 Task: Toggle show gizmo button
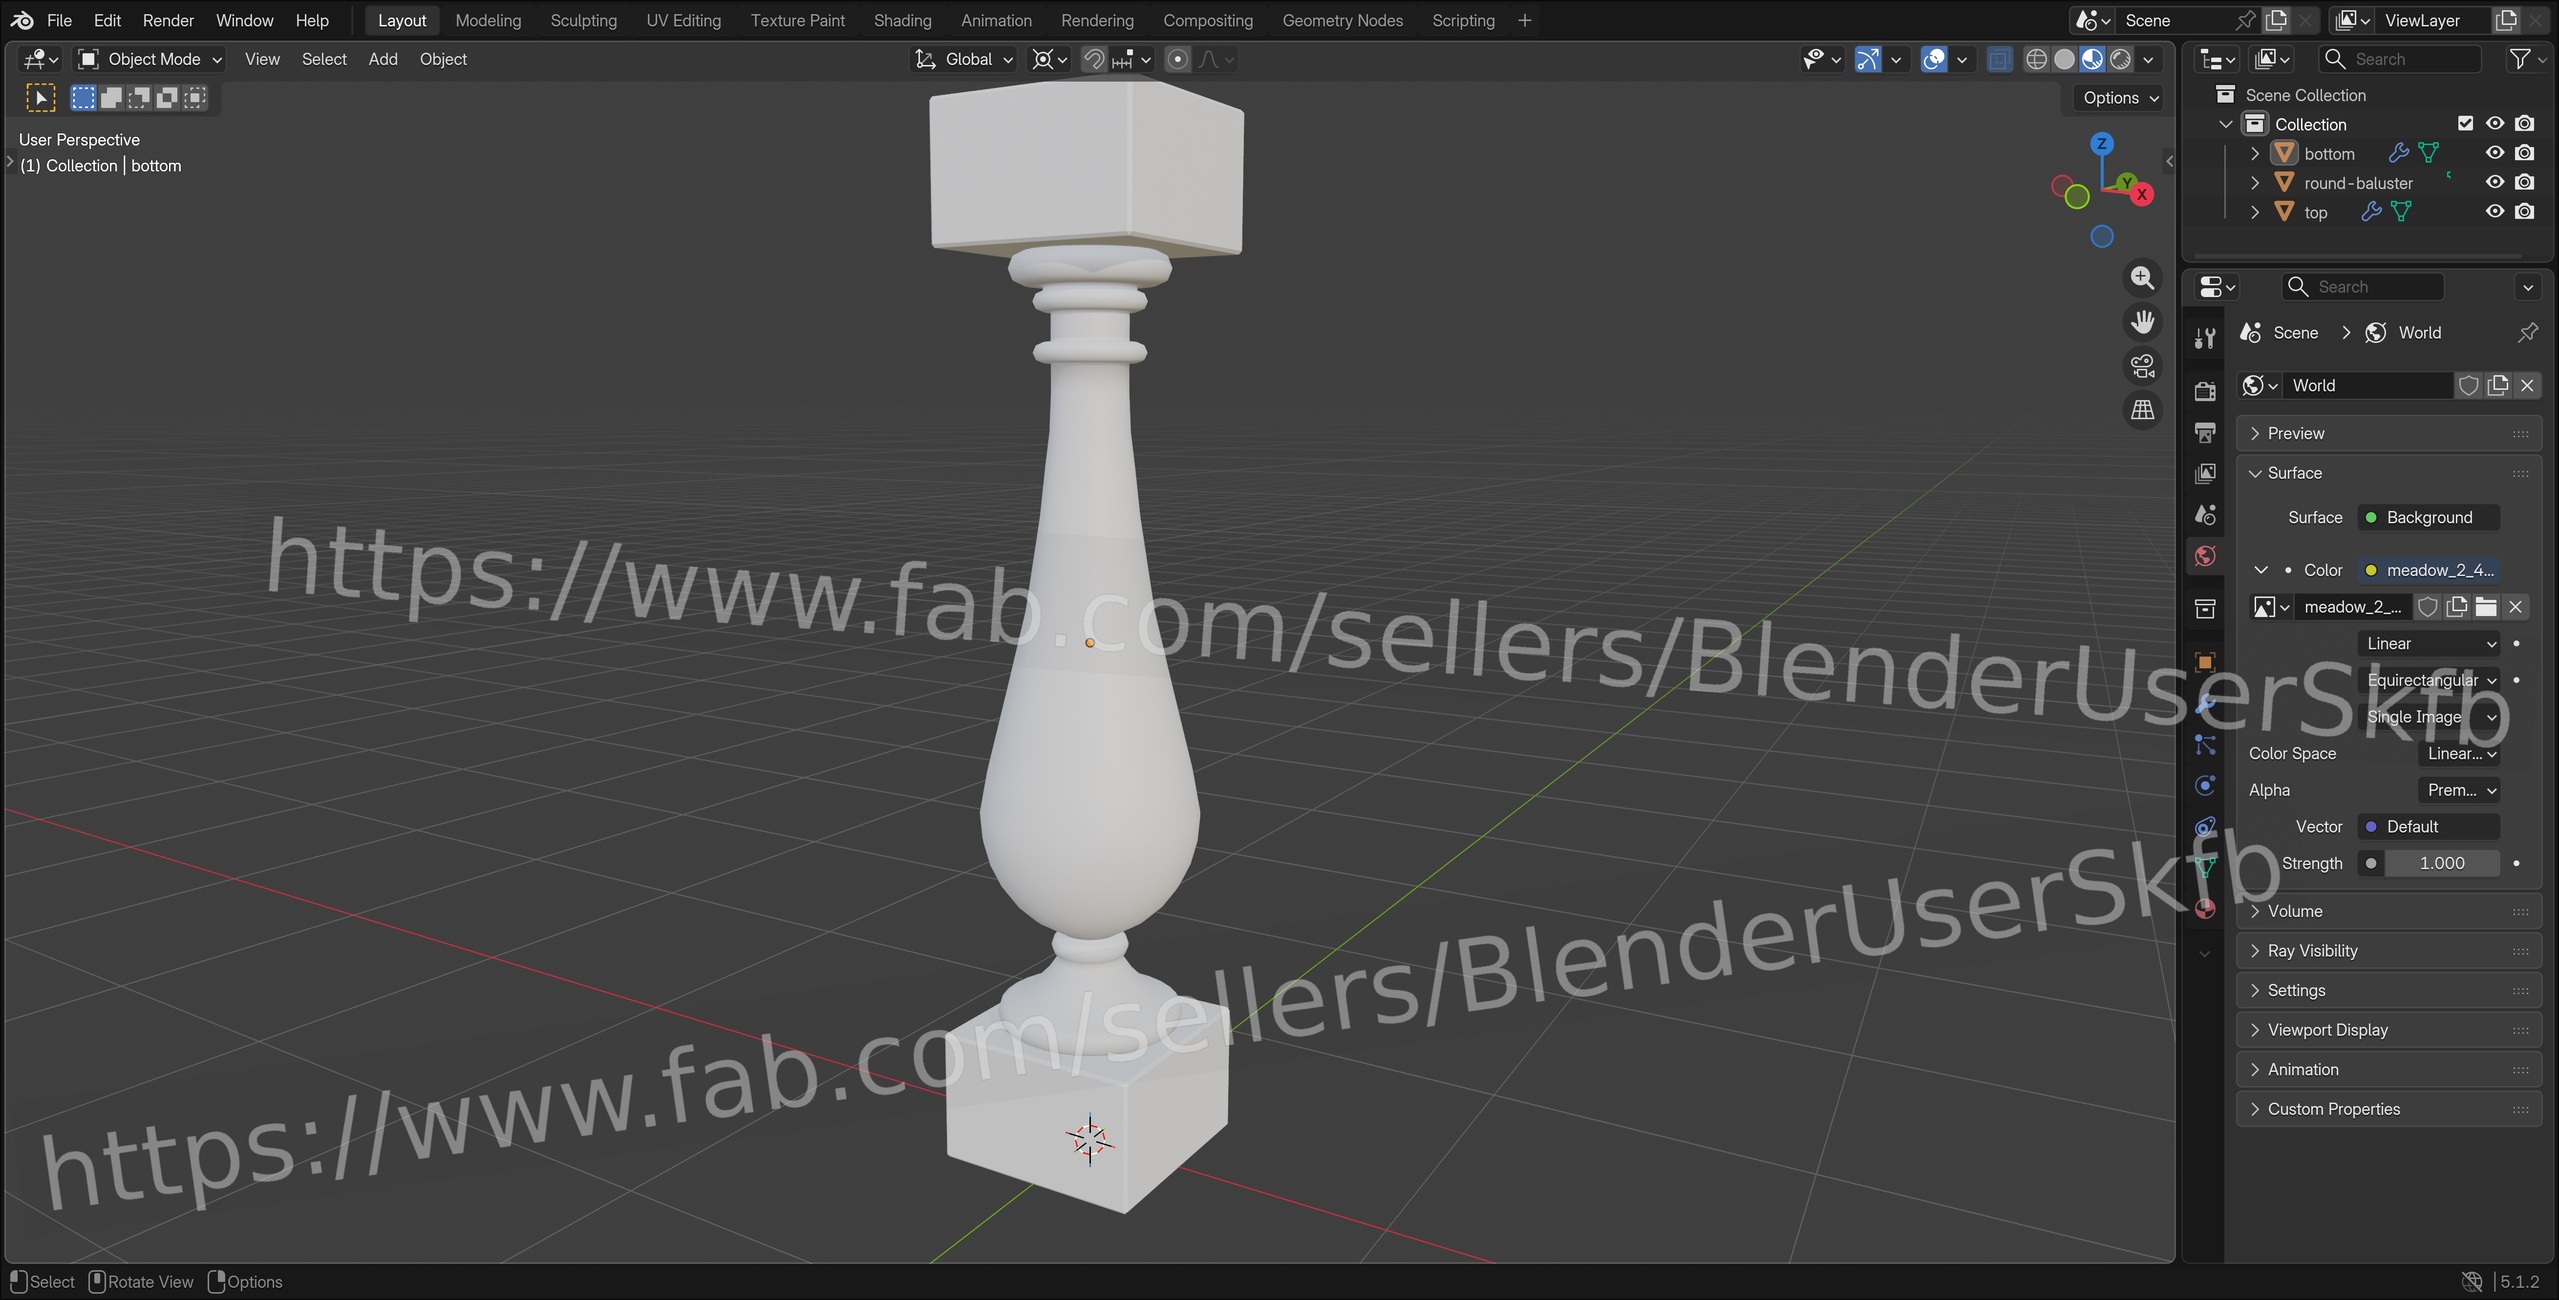(1868, 59)
